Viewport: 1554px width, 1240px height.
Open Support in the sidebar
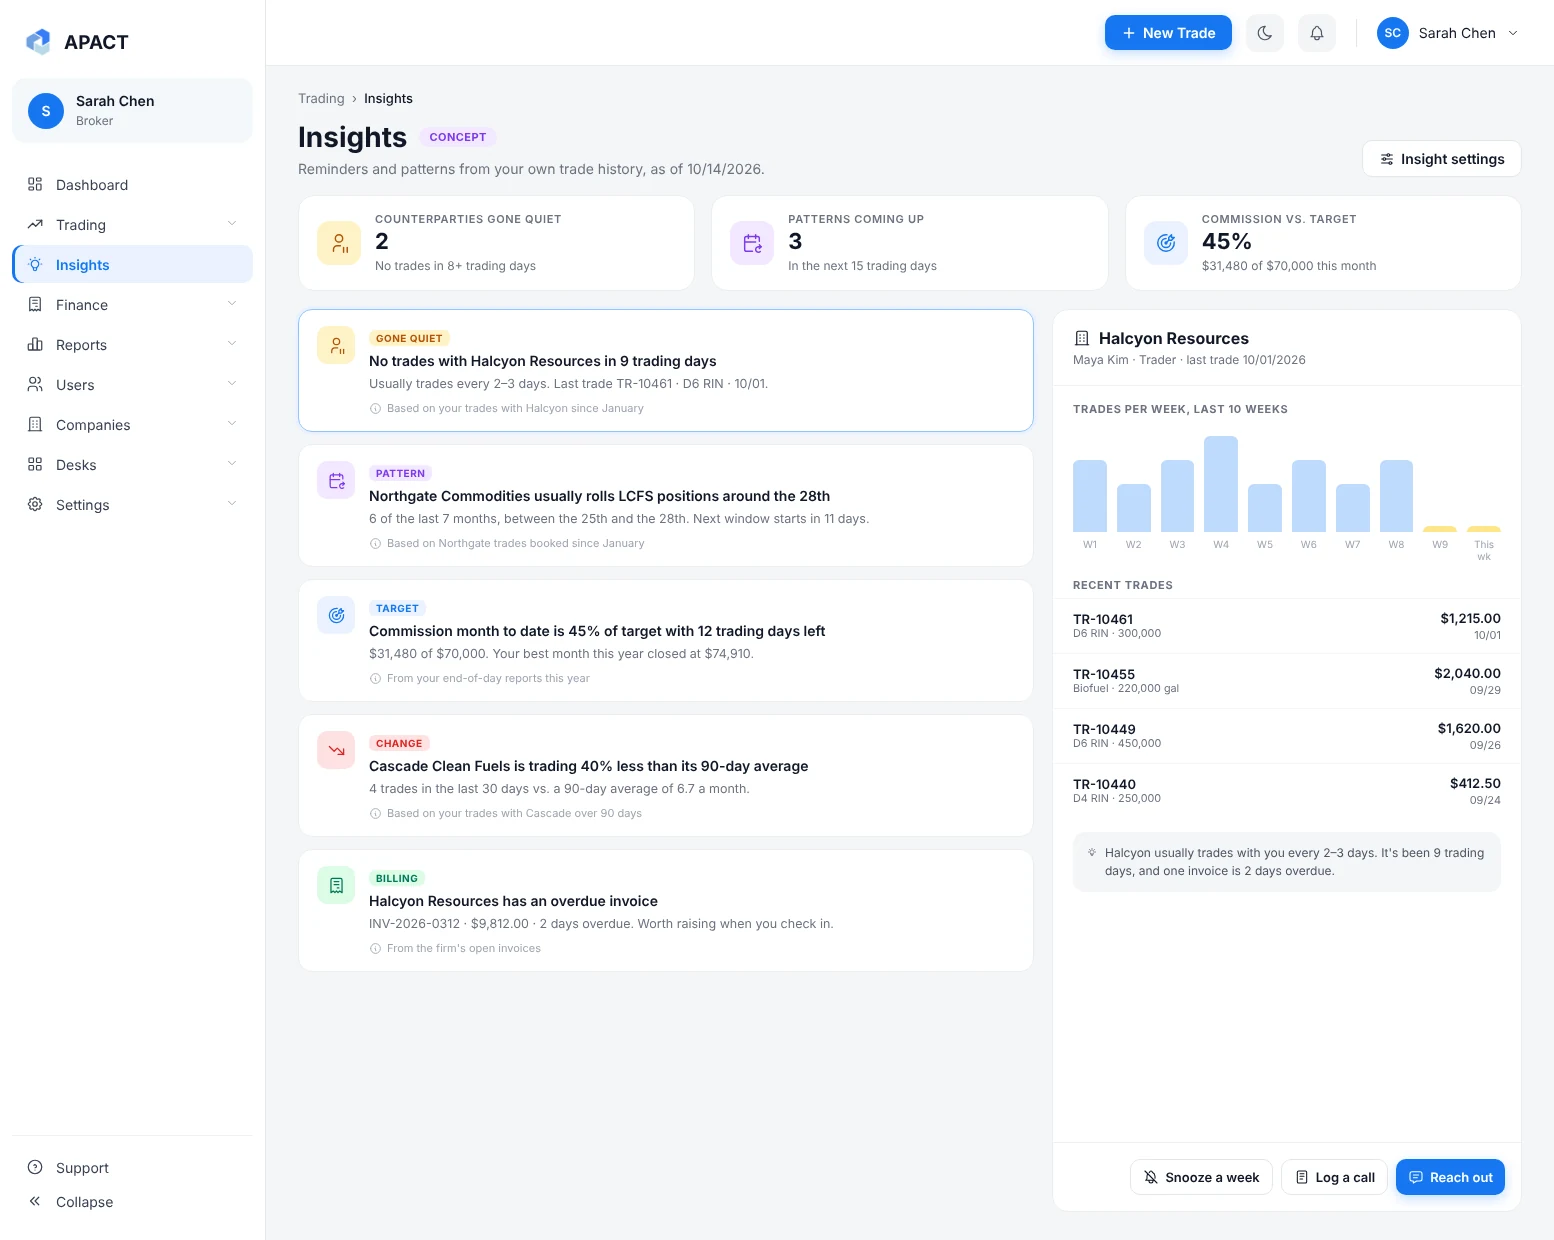pyautogui.click(x=132, y=1168)
